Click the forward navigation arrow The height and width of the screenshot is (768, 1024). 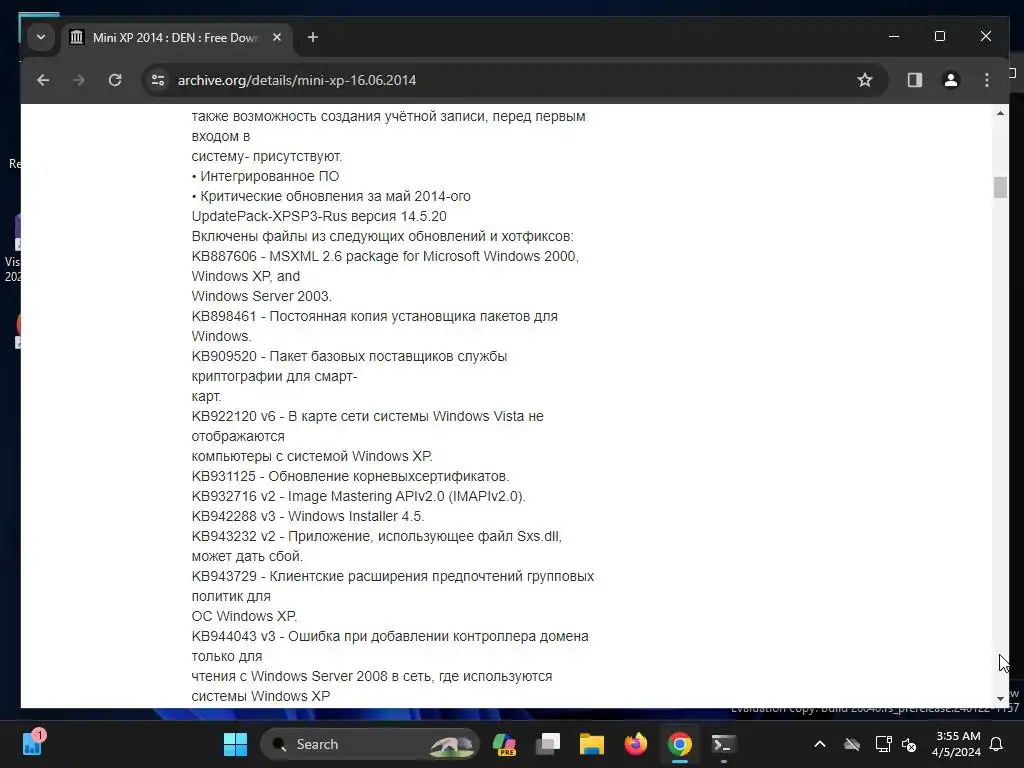(x=79, y=80)
